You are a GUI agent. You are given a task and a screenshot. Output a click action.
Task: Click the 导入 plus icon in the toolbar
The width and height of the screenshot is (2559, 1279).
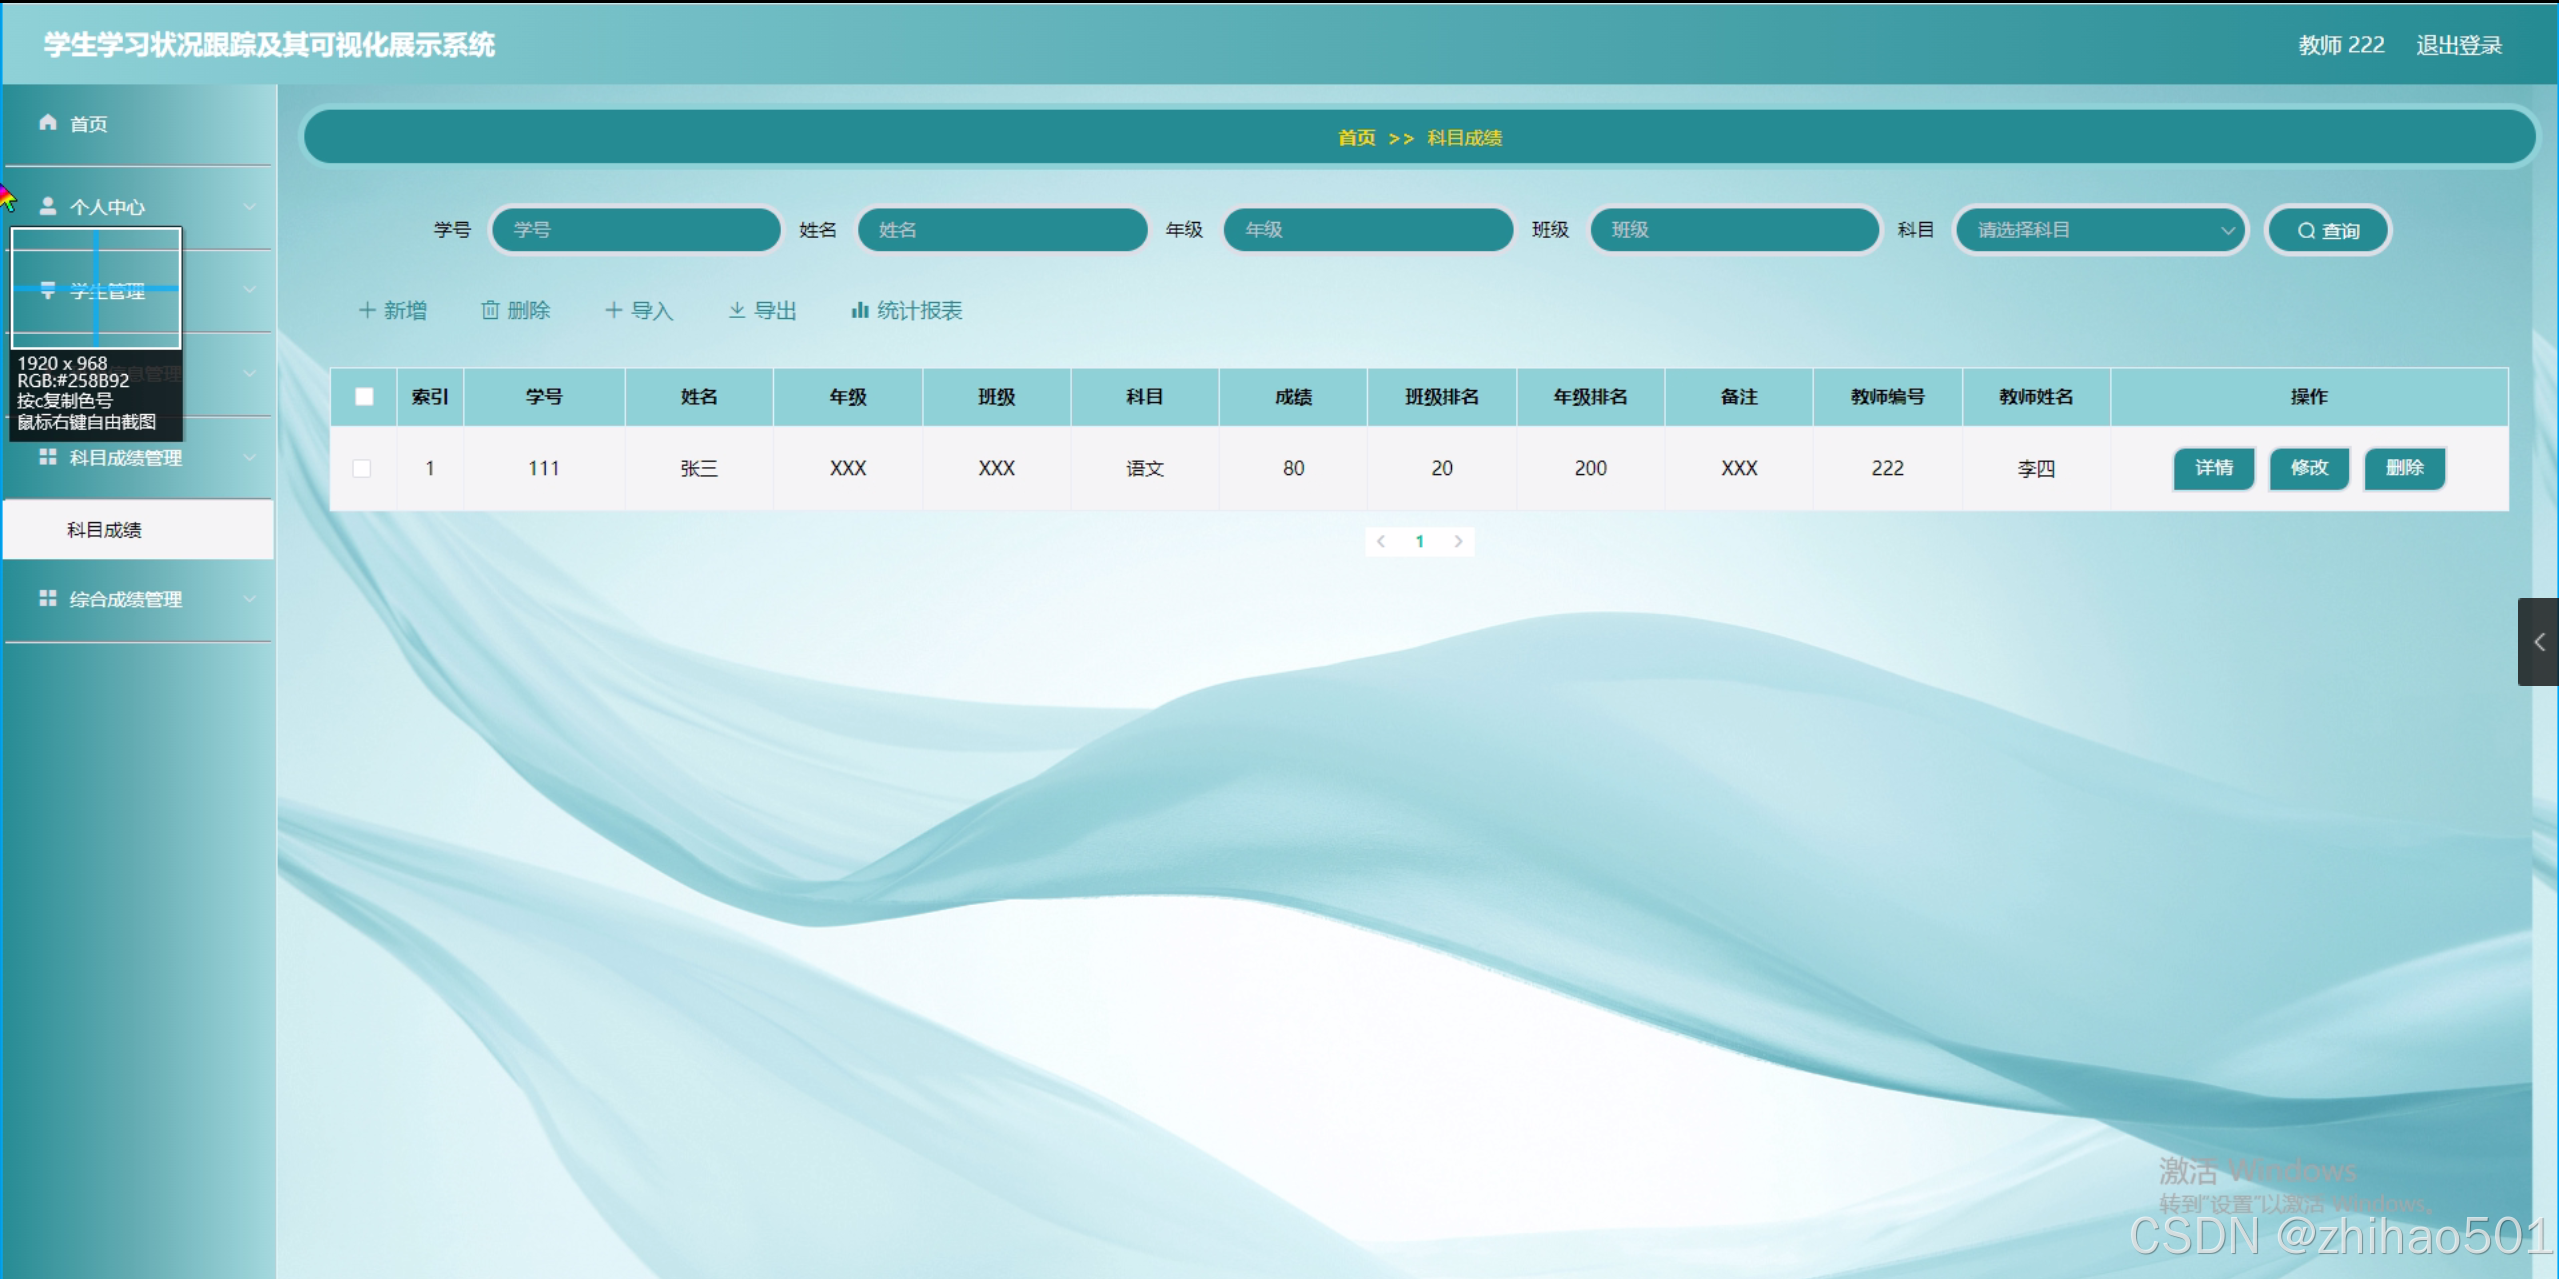coord(614,310)
